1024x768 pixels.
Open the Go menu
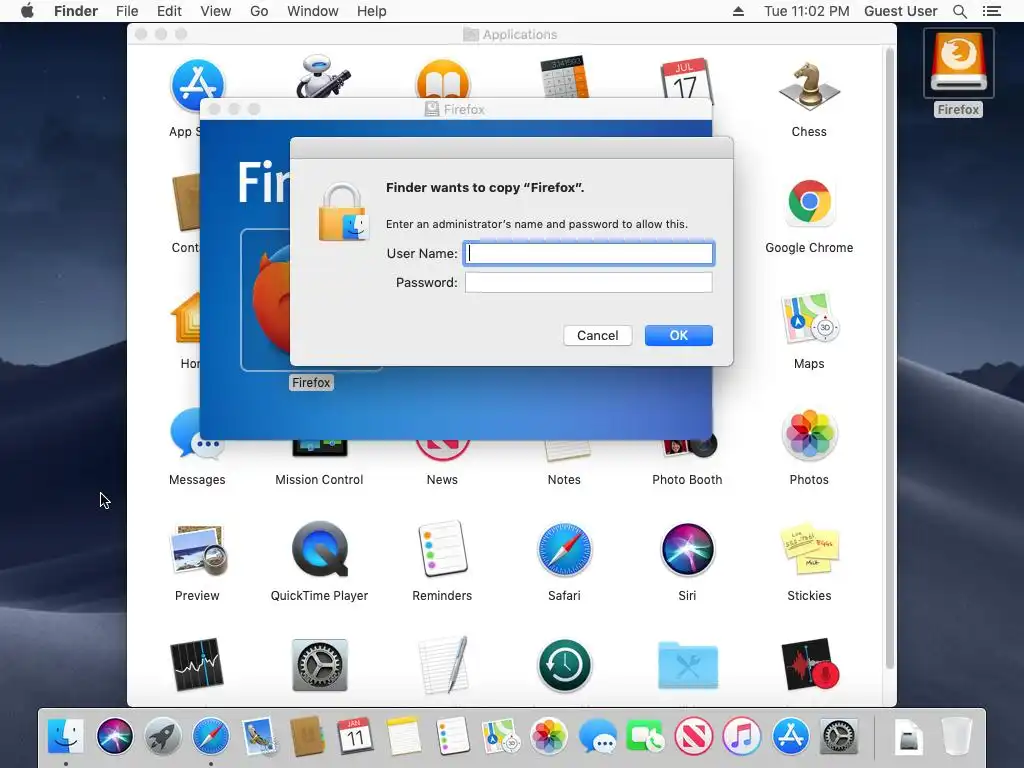point(259,11)
